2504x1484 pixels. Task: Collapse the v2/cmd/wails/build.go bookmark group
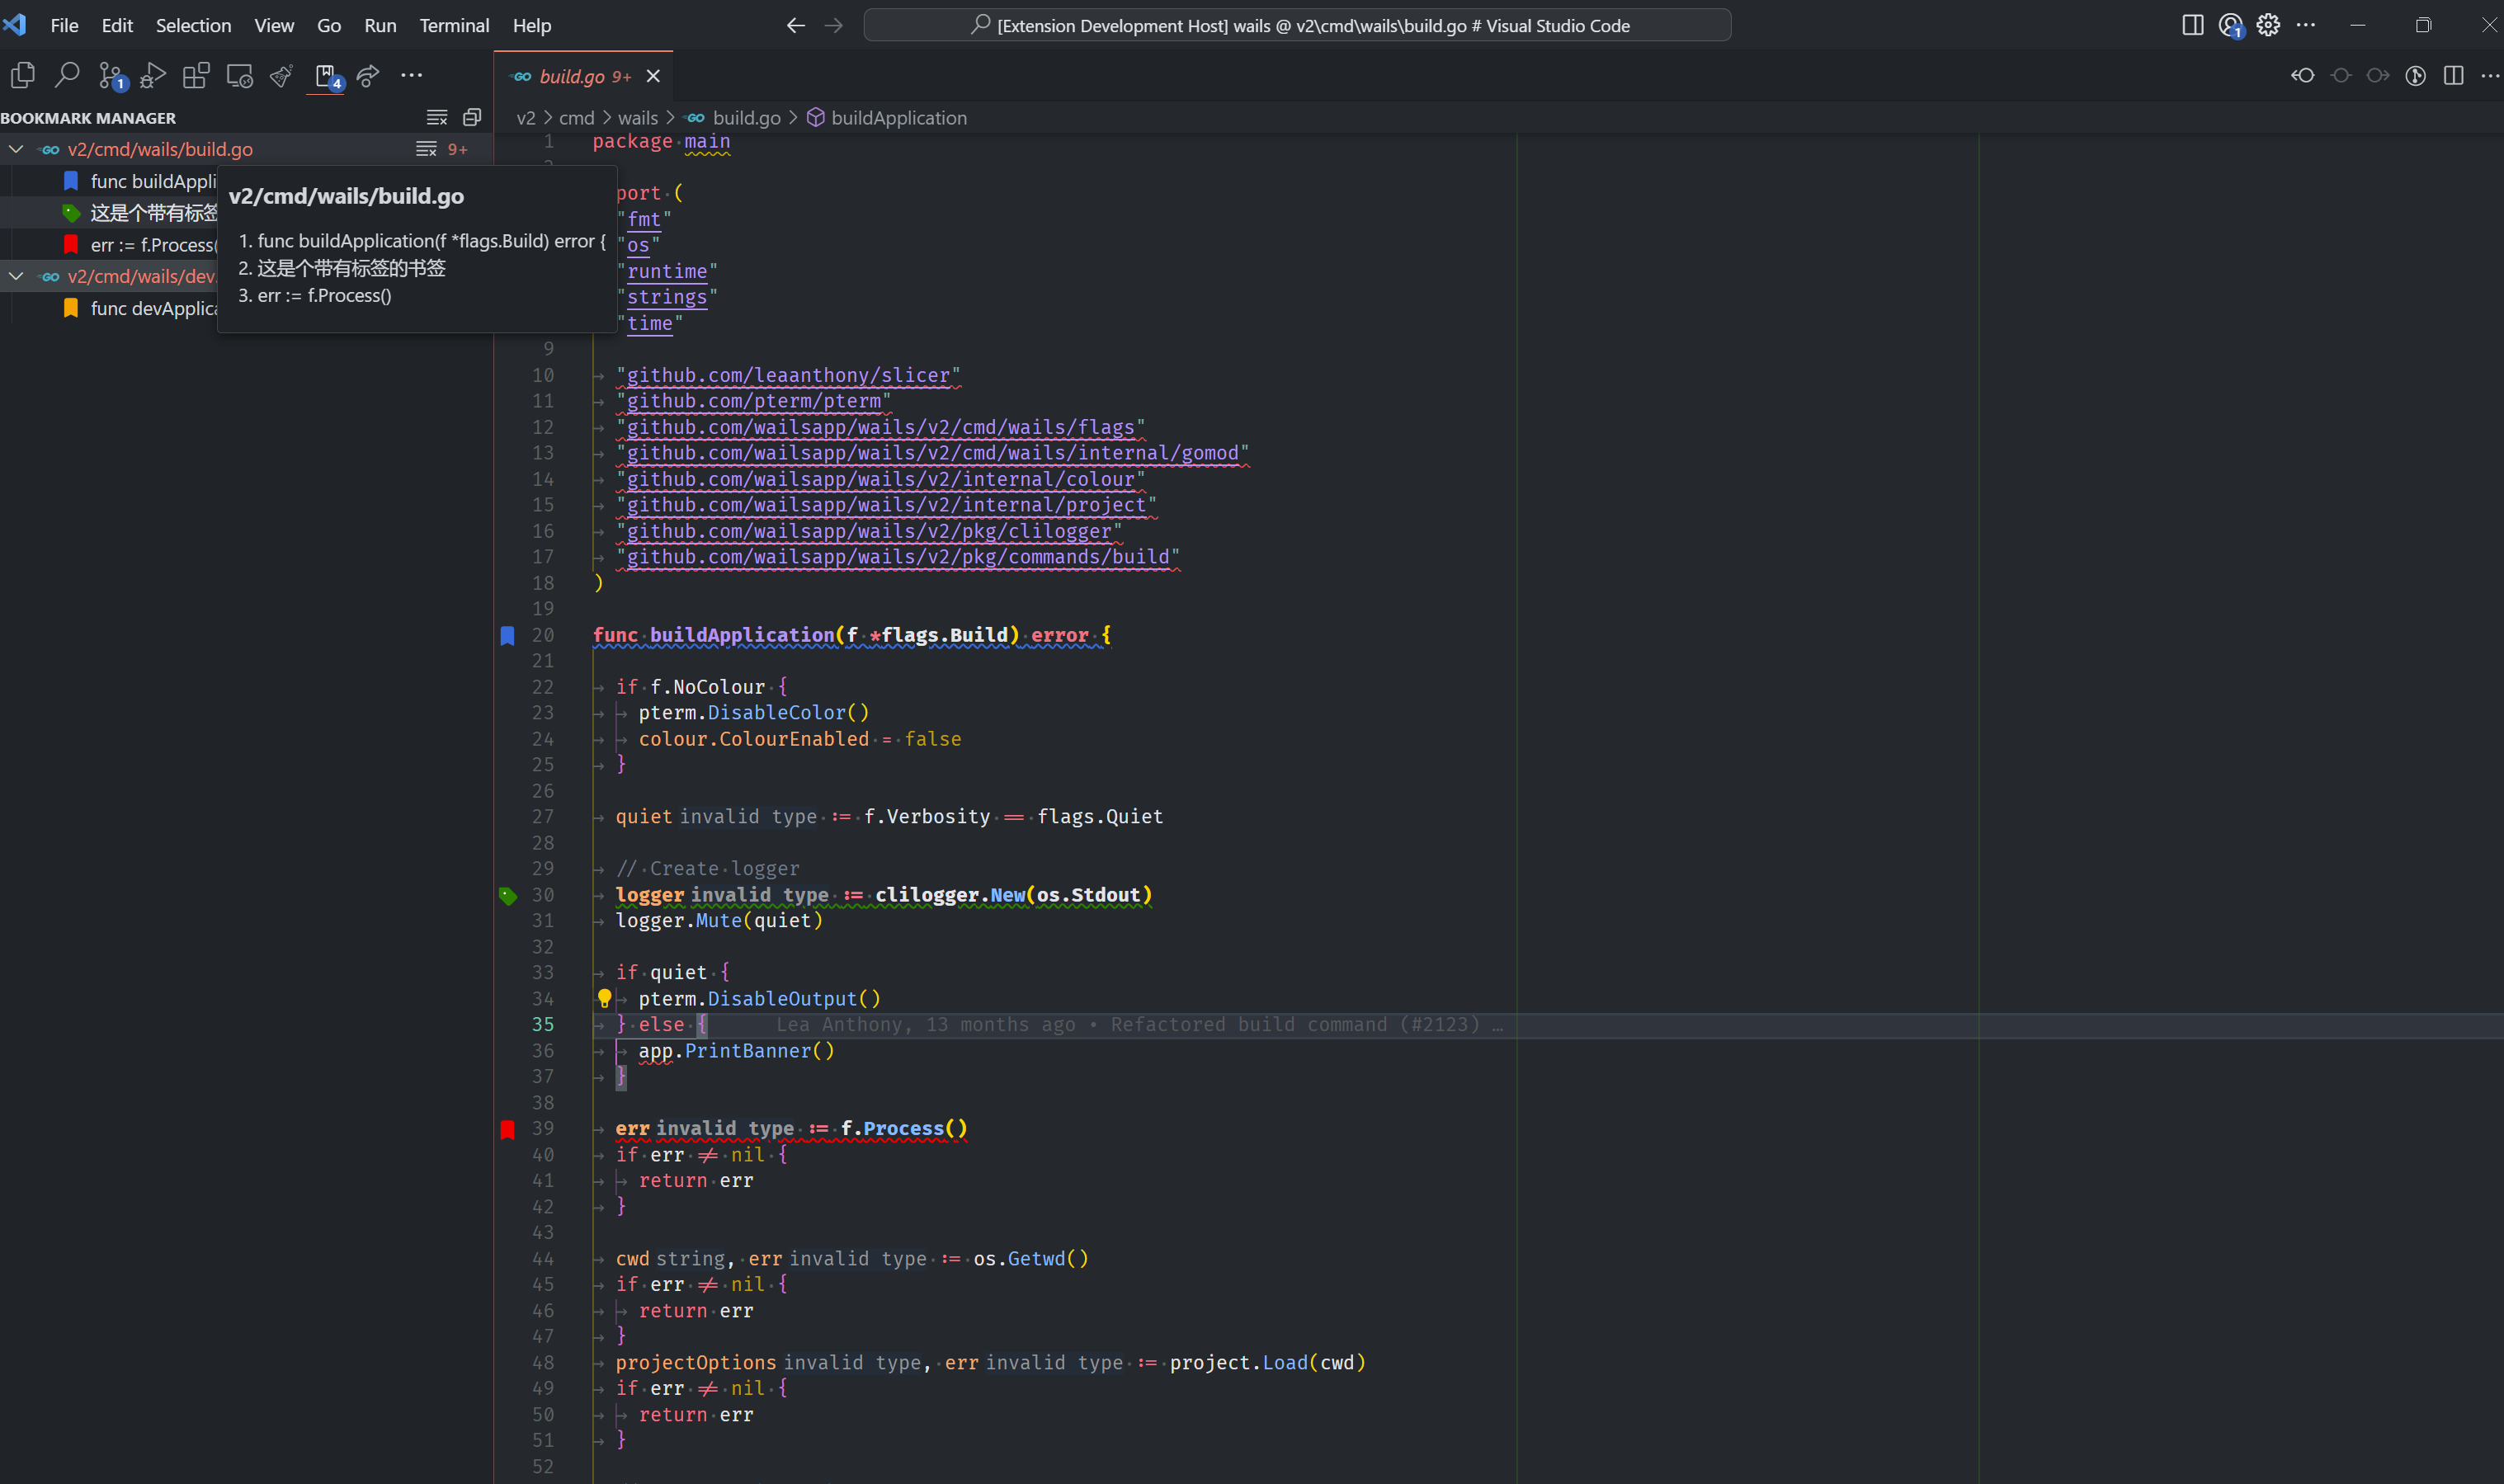coord(17,149)
